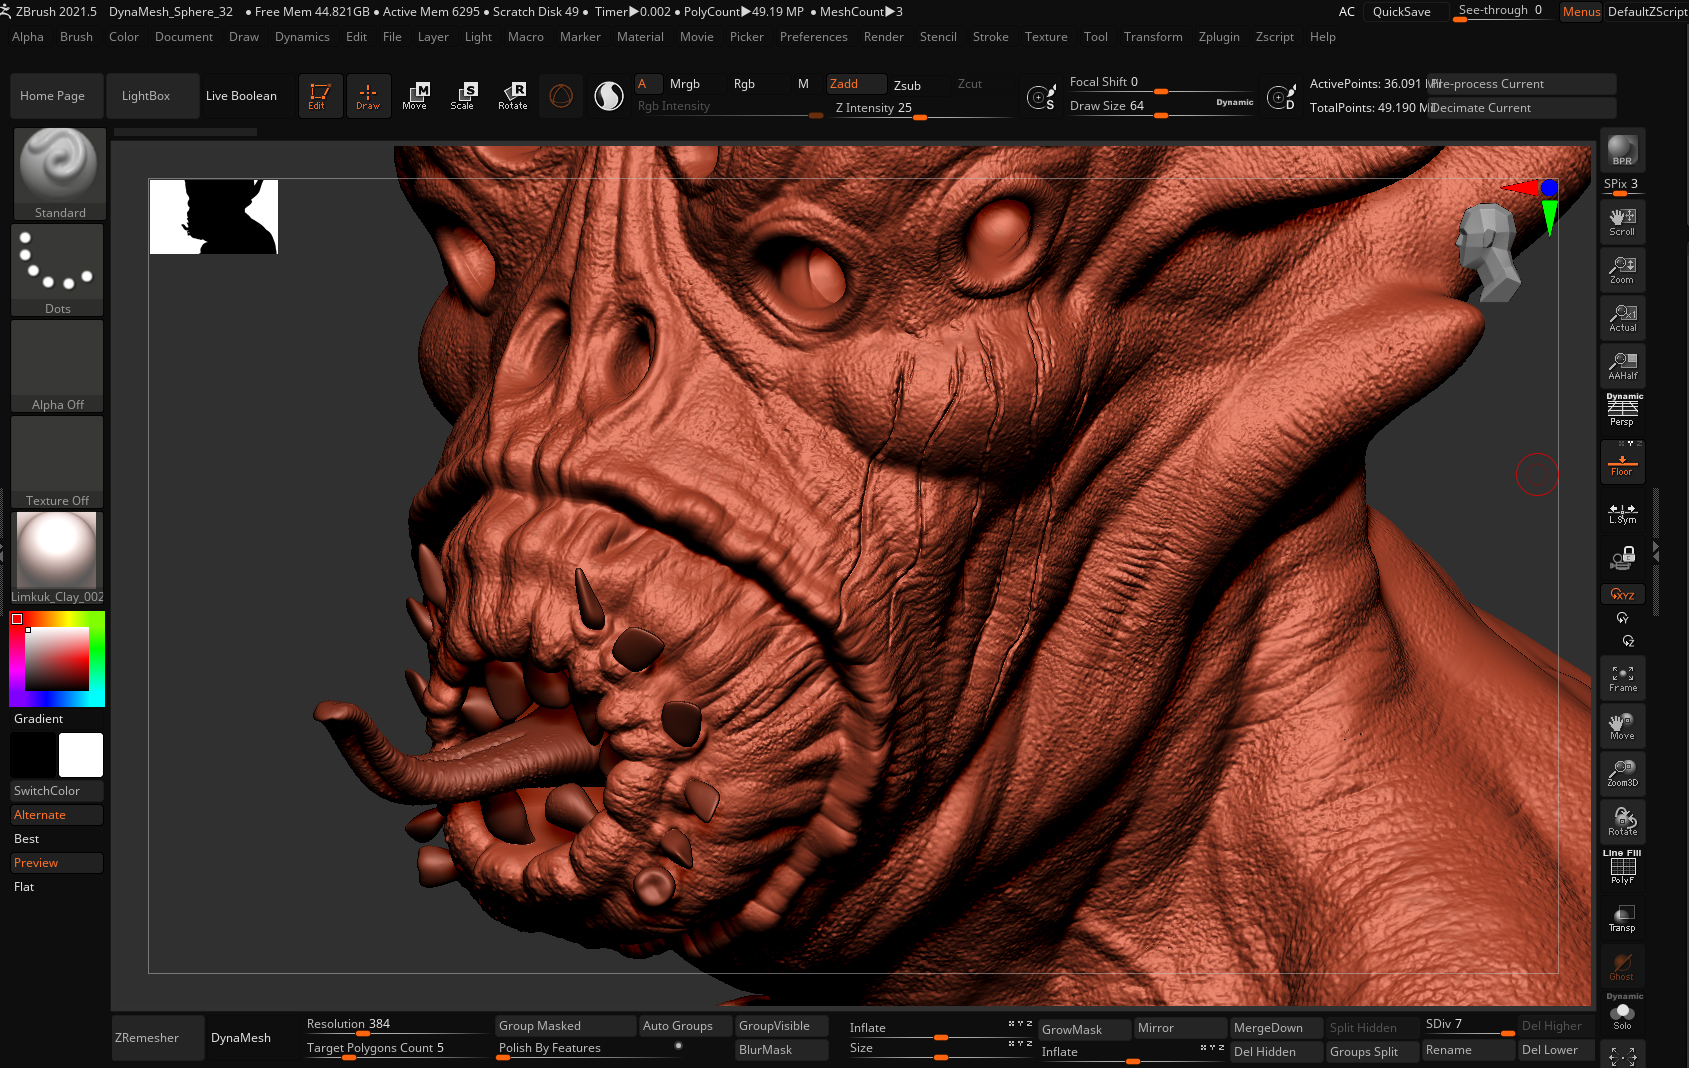The width and height of the screenshot is (1689, 1068).
Task: Select the Scale tool
Action: [x=463, y=96]
